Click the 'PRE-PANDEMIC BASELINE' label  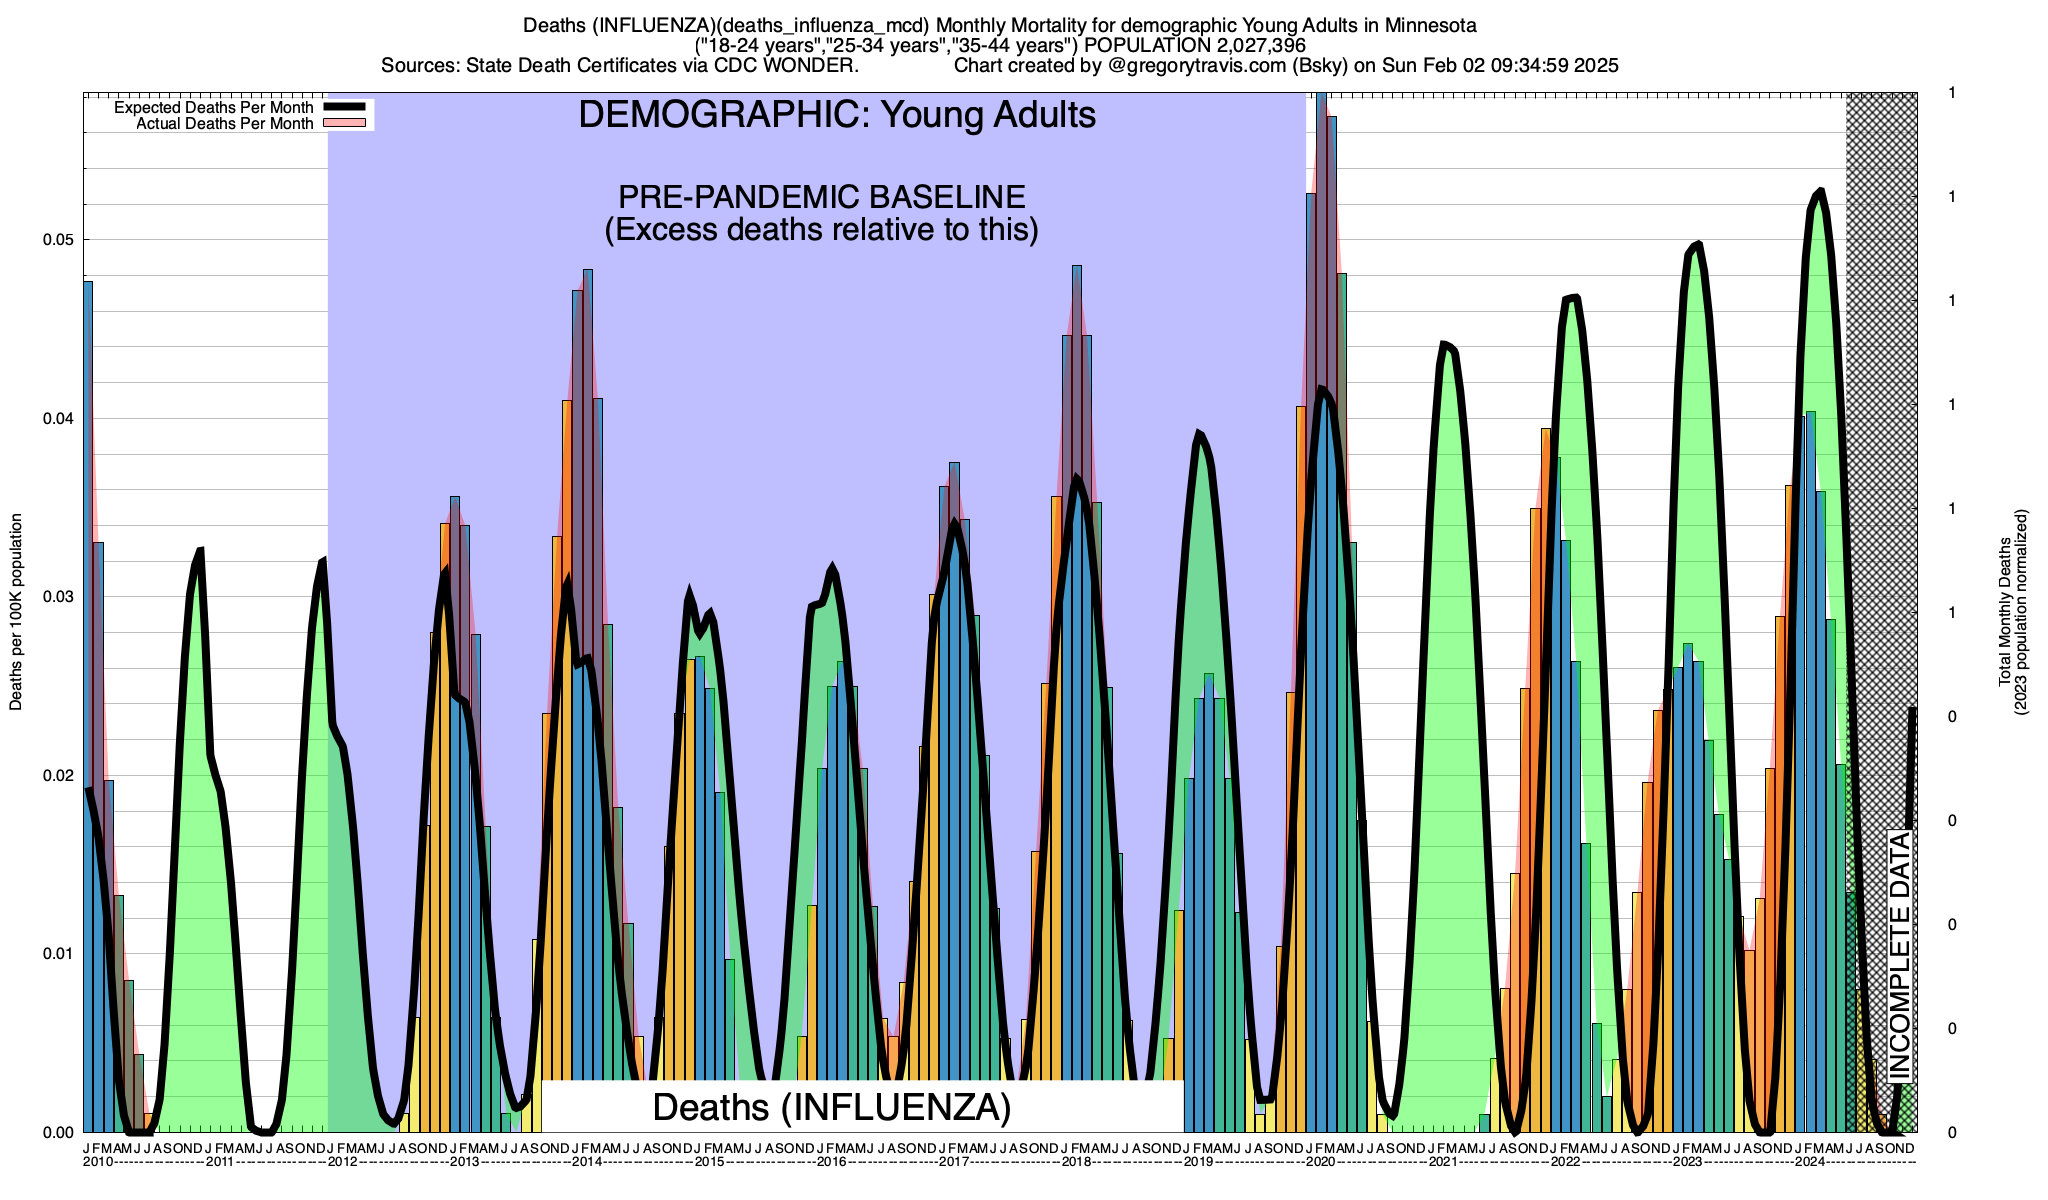(821, 197)
